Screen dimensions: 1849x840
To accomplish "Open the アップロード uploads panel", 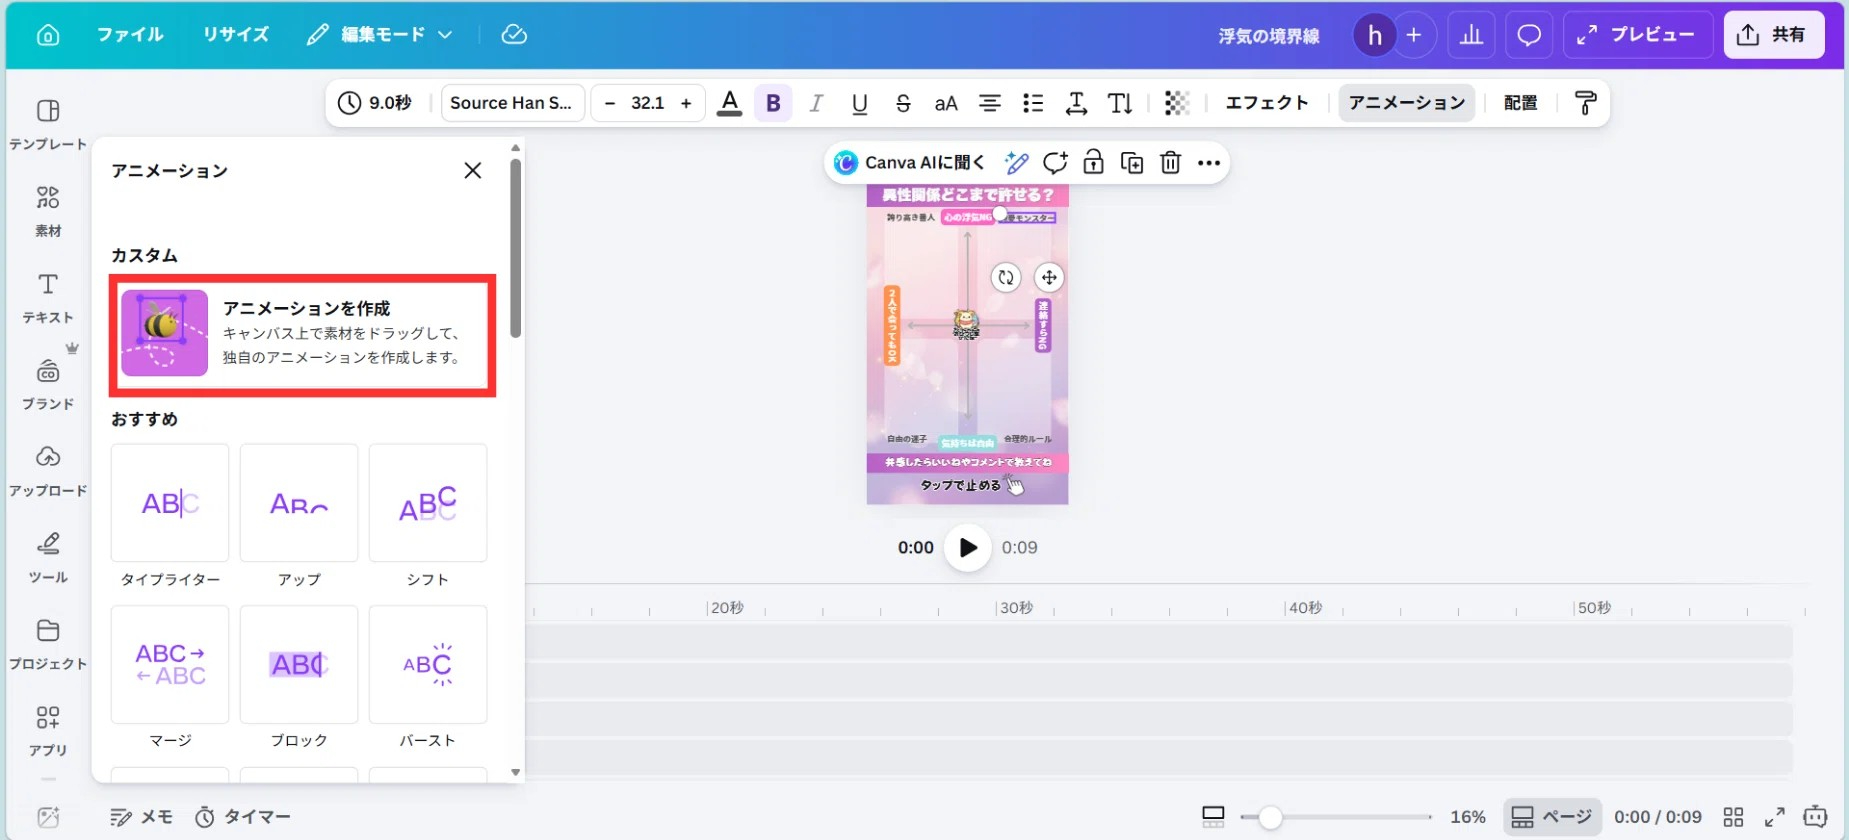I will coord(48,470).
